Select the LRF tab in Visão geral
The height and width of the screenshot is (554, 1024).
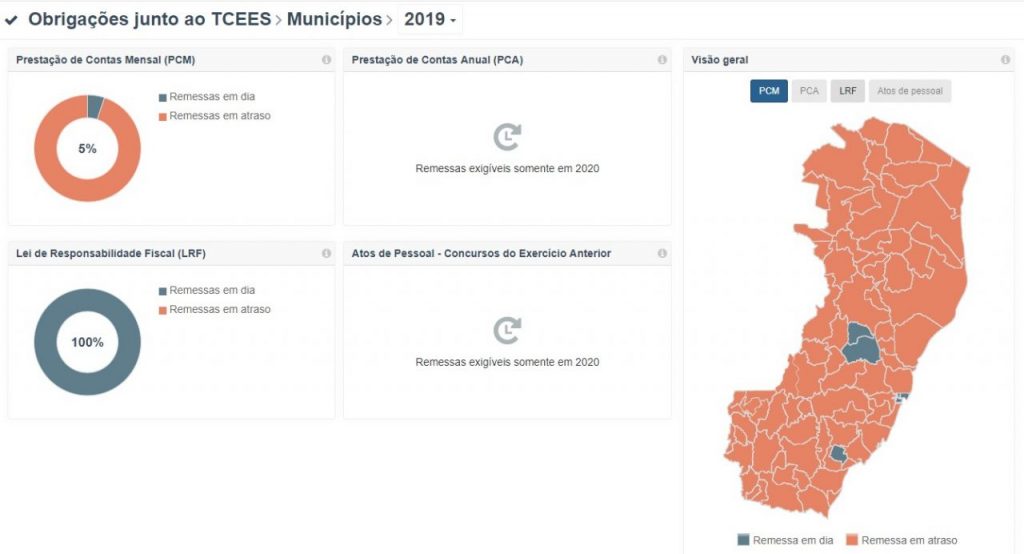pyautogui.click(x=848, y=91)
